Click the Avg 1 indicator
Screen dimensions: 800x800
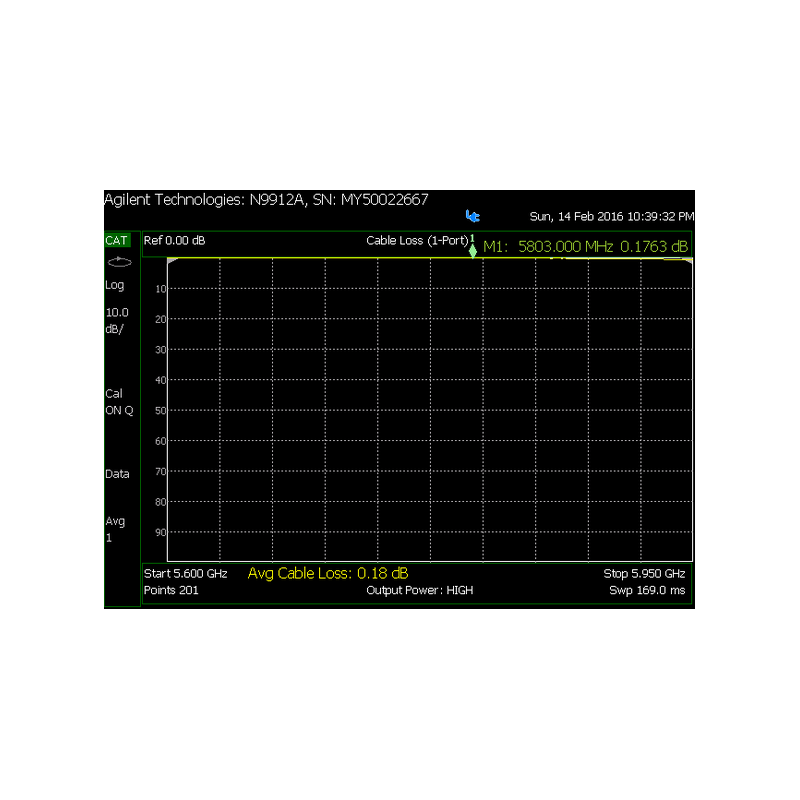(115, 529)
